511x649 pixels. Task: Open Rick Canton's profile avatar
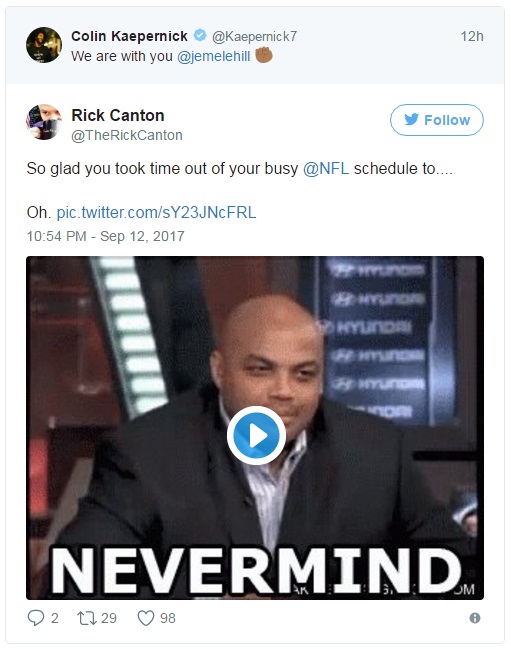tap(44, 123)
